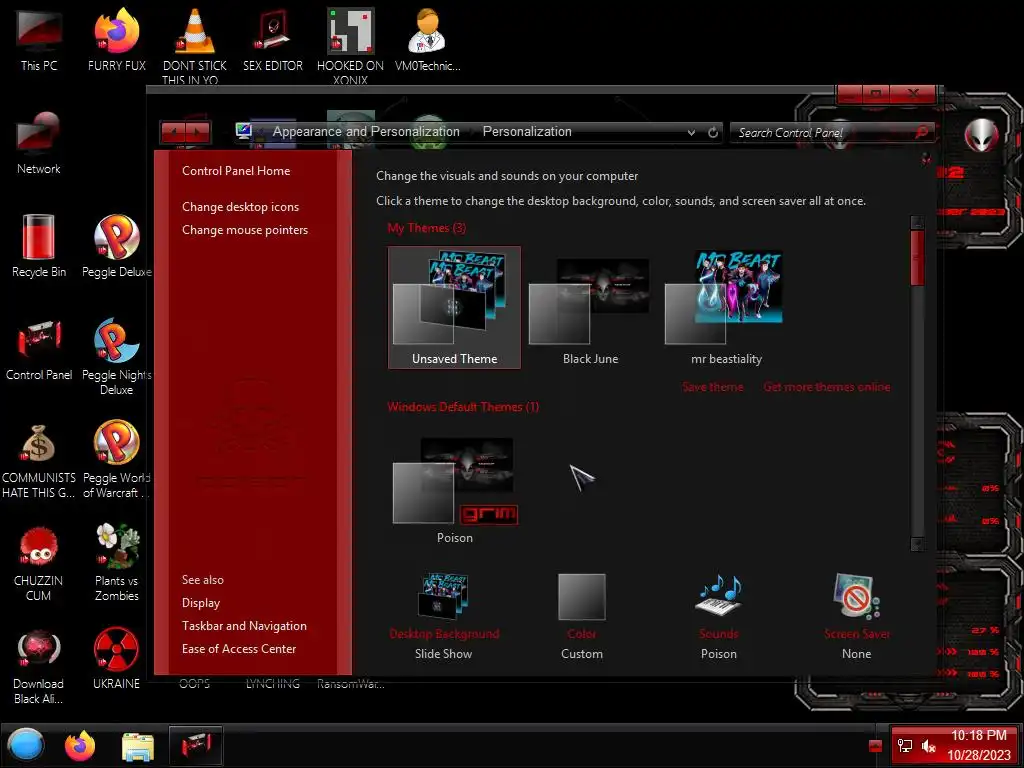Click the muted volume tray icon
The width and height of the screenshot is (1024, 768).
click(928, 746)
